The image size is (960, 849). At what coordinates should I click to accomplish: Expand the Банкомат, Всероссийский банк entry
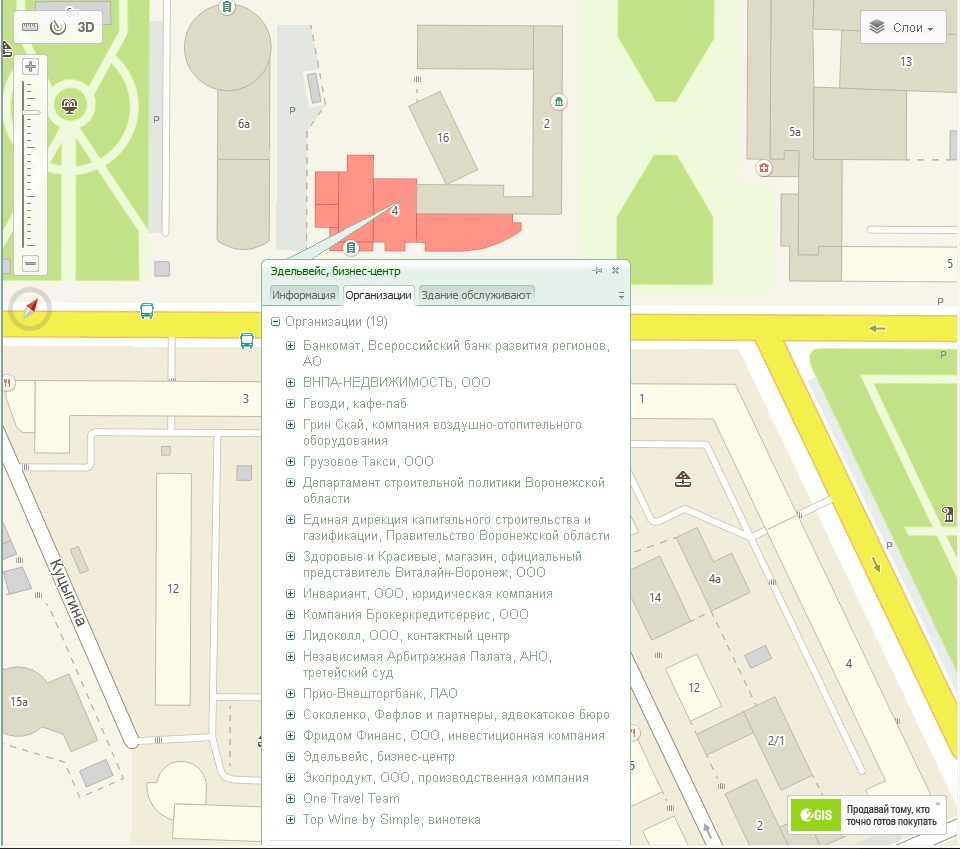(x=291, y=346)
